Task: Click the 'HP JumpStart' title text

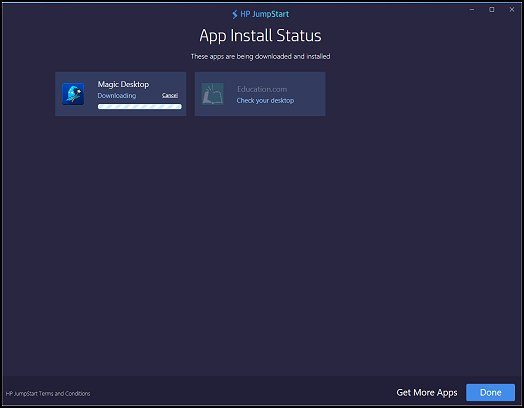Action: tap(264, 14)
